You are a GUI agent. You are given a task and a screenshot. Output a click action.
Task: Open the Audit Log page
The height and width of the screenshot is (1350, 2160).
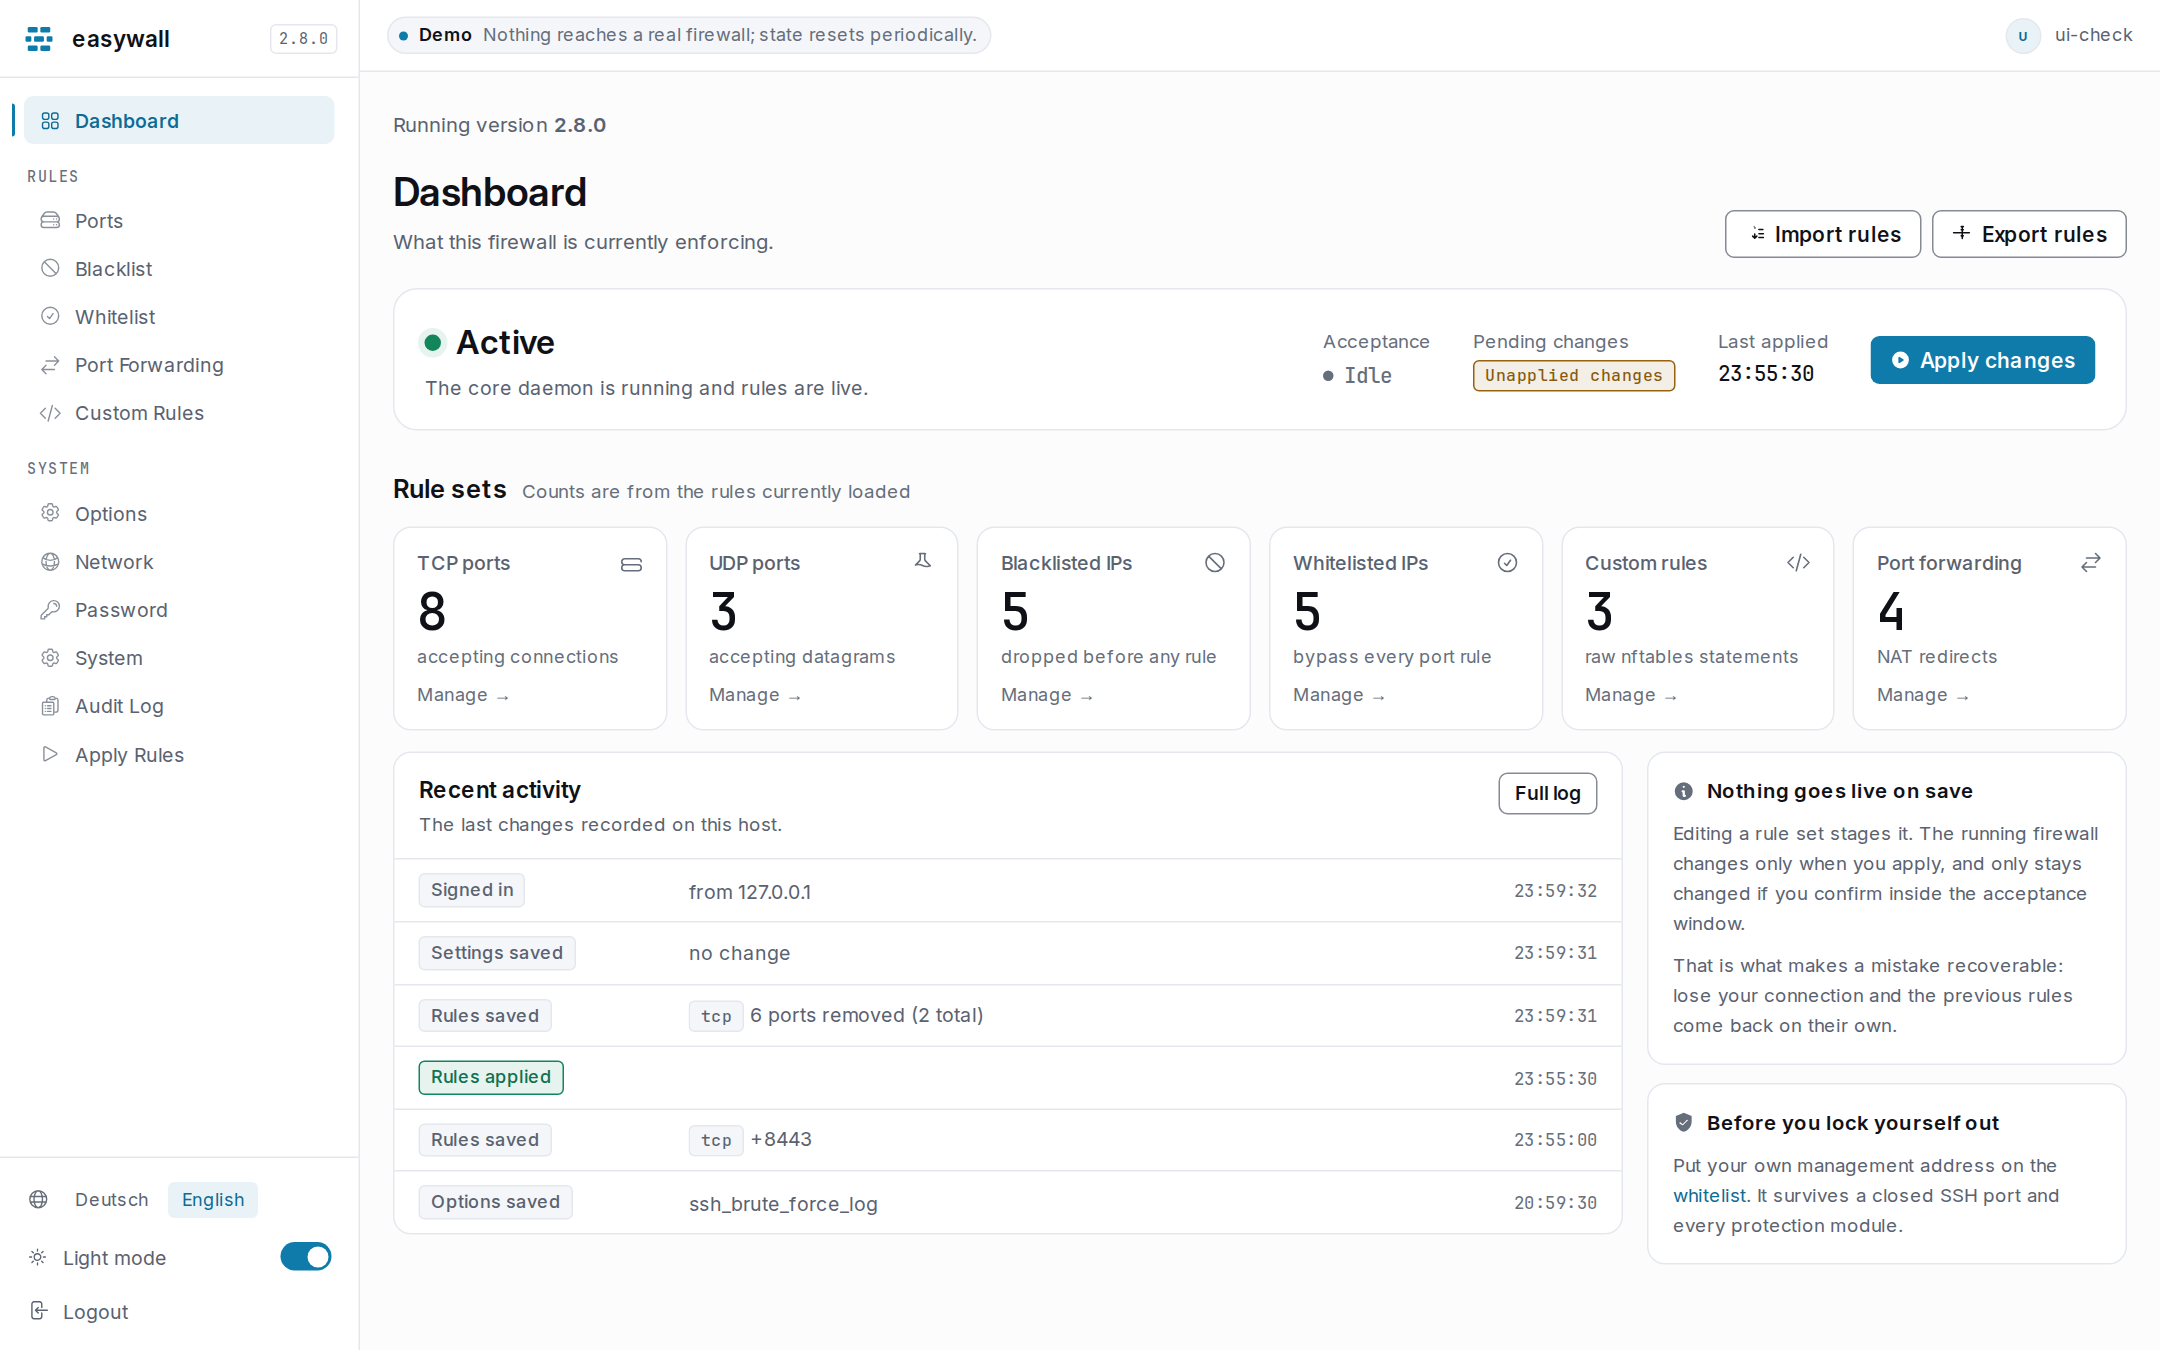click(179, 706)
